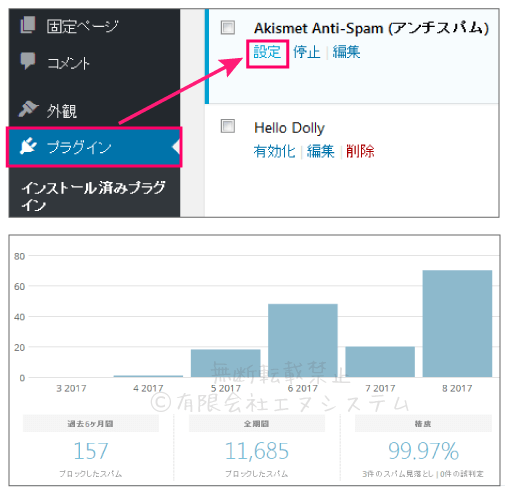Click the 3 2017 axis label
Screen dimensions: 510x491
pyautogui.click(x=71, y=388)
